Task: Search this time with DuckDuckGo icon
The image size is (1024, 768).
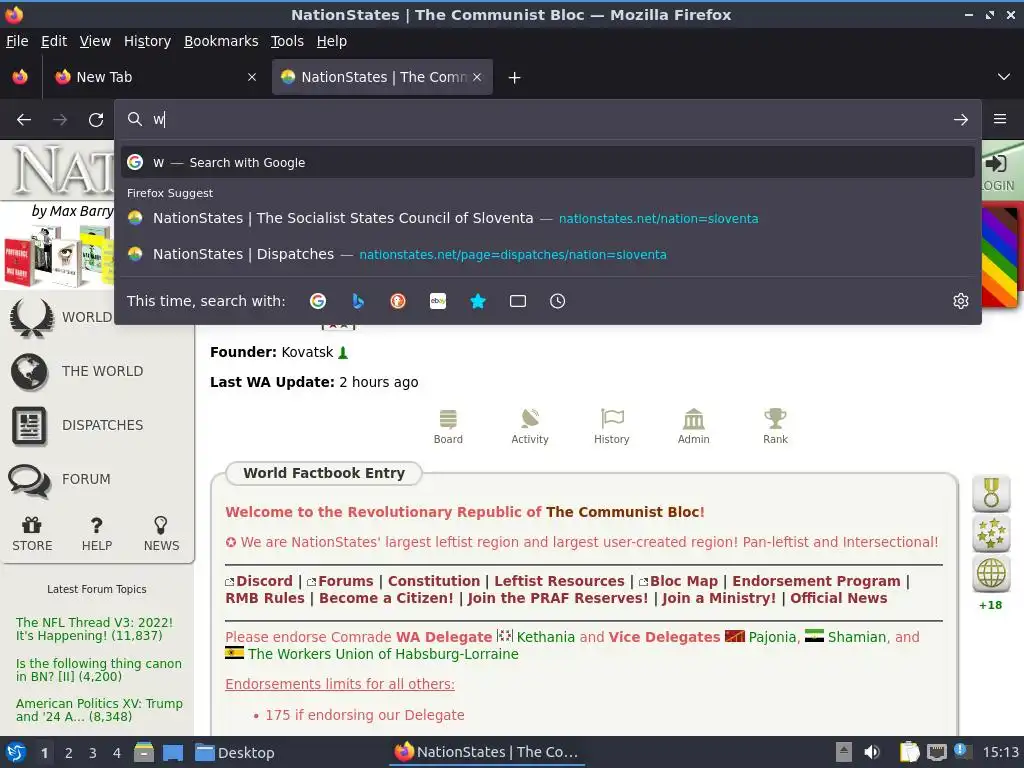Action: (x=398, y=301)
